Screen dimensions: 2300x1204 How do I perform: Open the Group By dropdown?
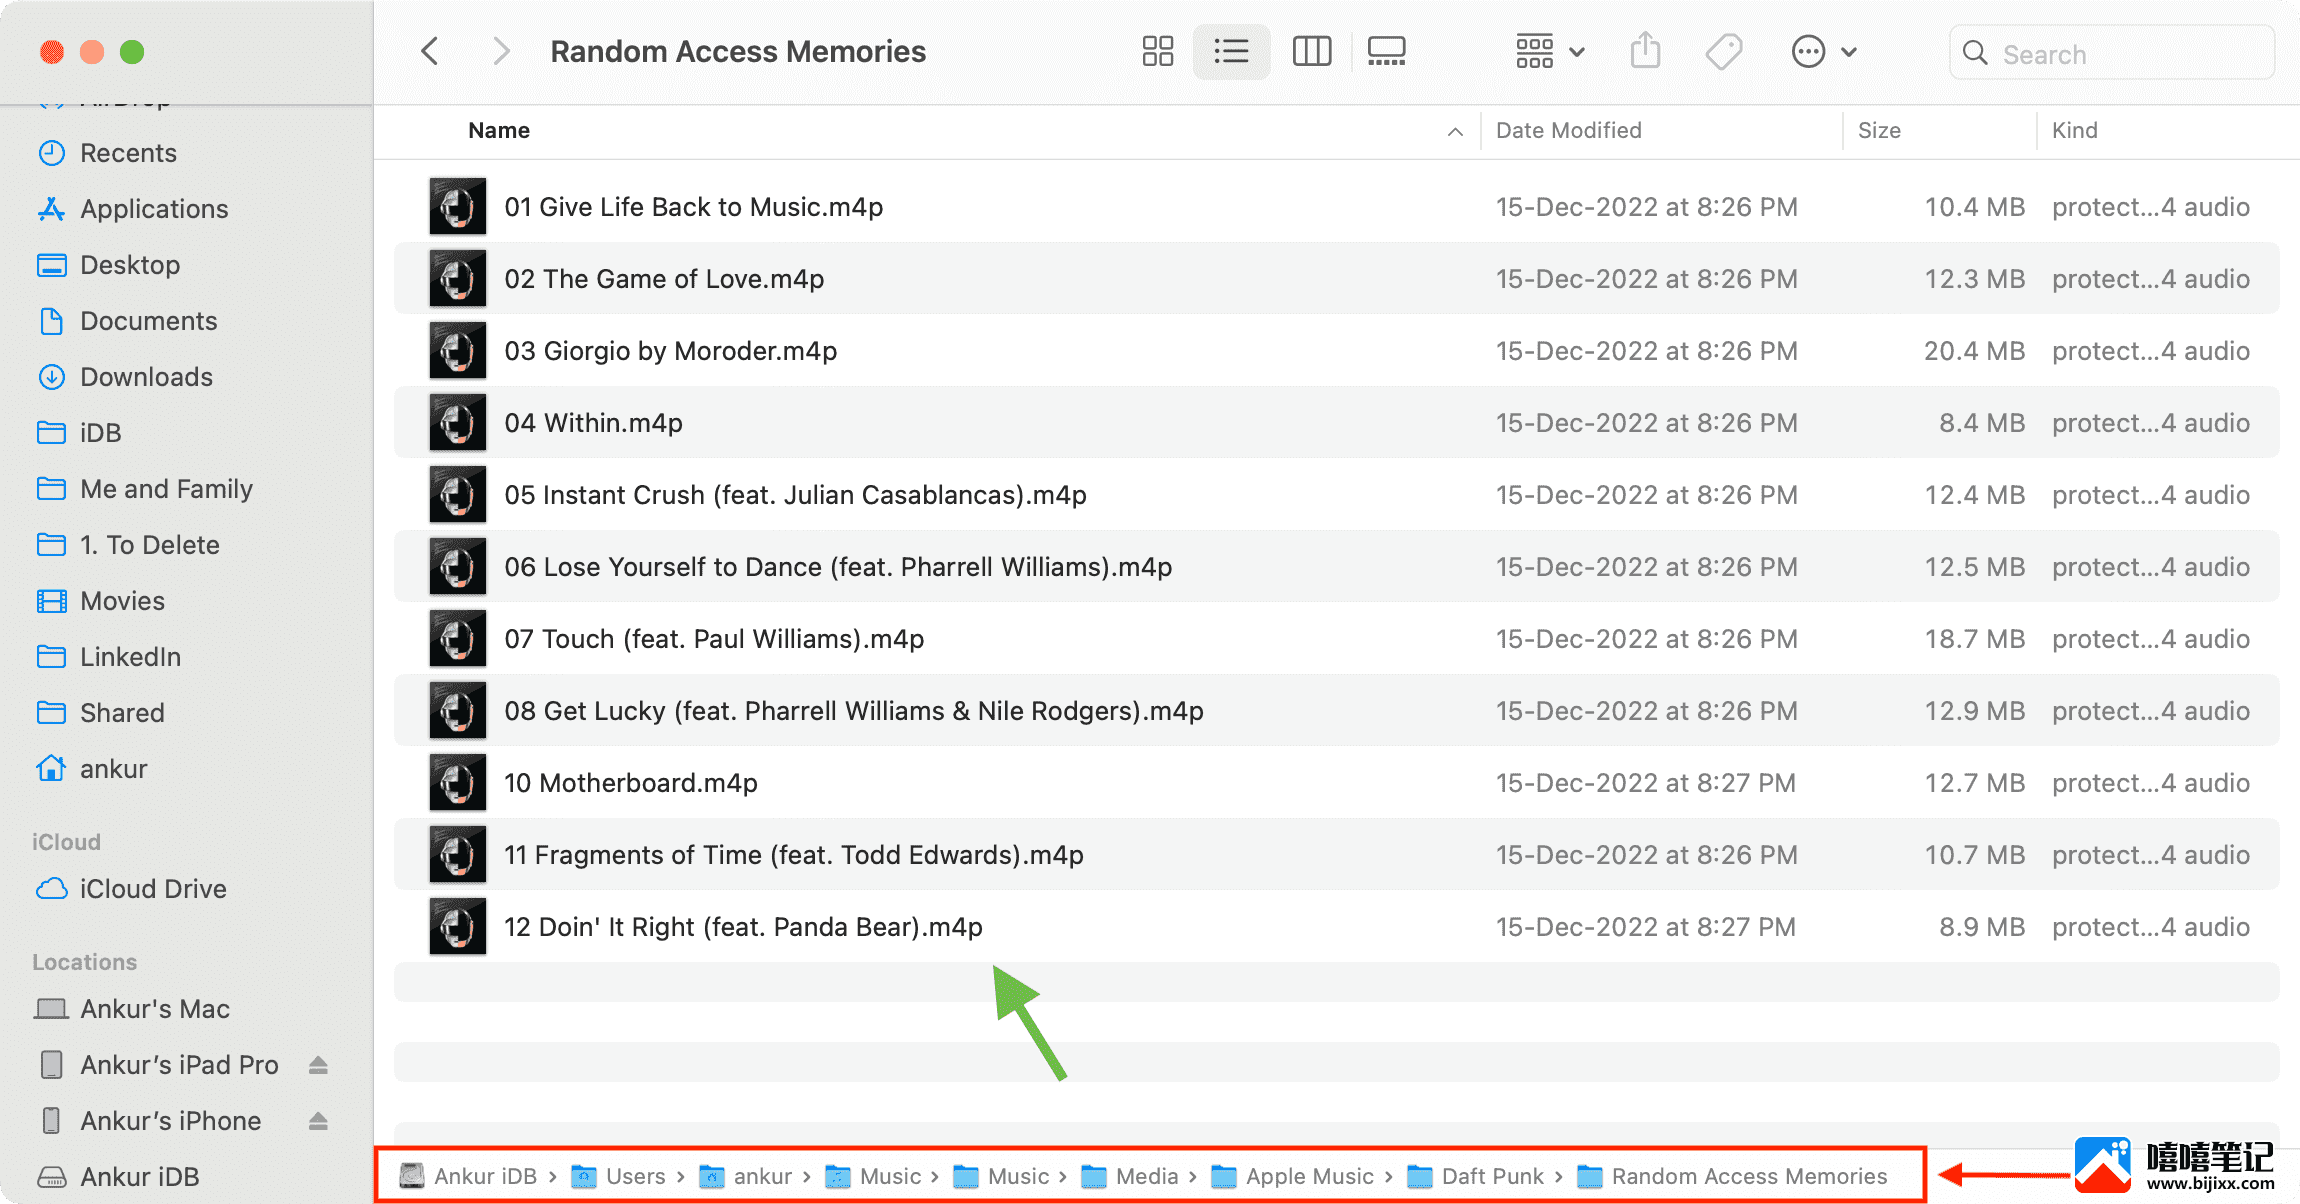pyautogui.click(x=1550, y=51)
